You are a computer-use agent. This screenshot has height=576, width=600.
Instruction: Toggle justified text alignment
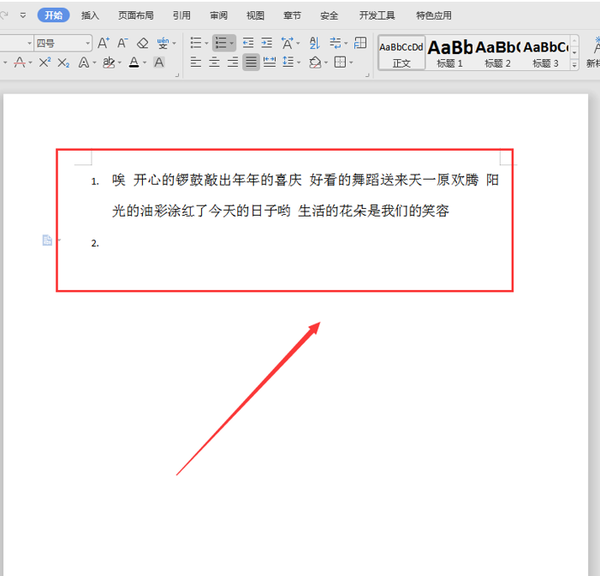250,63
